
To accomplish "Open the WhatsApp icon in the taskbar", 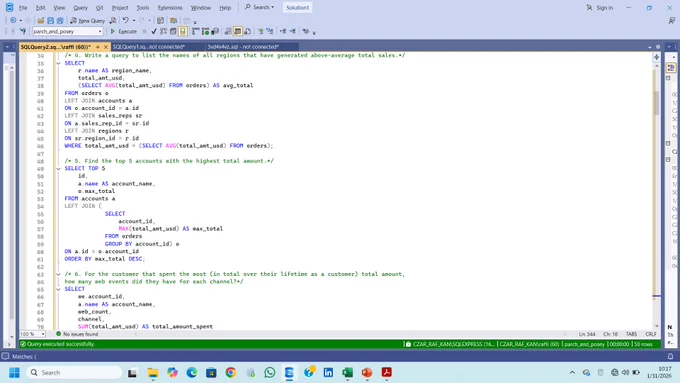I will point(270,373).
